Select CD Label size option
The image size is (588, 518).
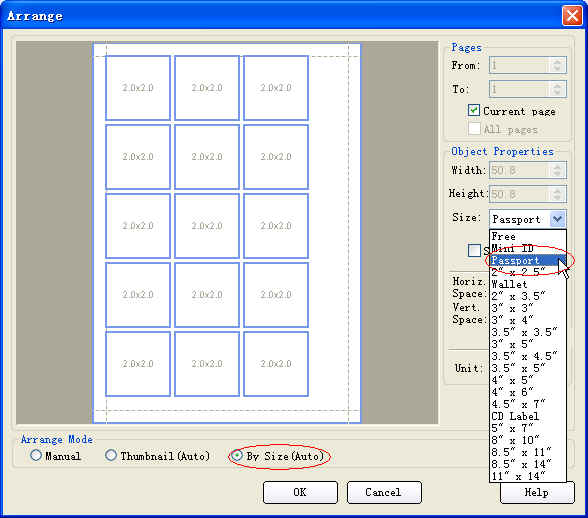coord(528,416)
